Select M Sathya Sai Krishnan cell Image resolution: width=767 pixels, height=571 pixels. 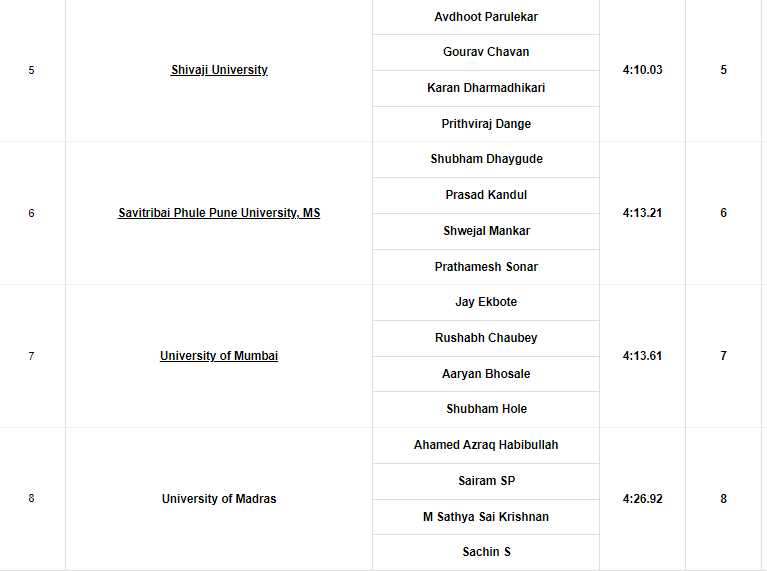[x=486, y=517]
